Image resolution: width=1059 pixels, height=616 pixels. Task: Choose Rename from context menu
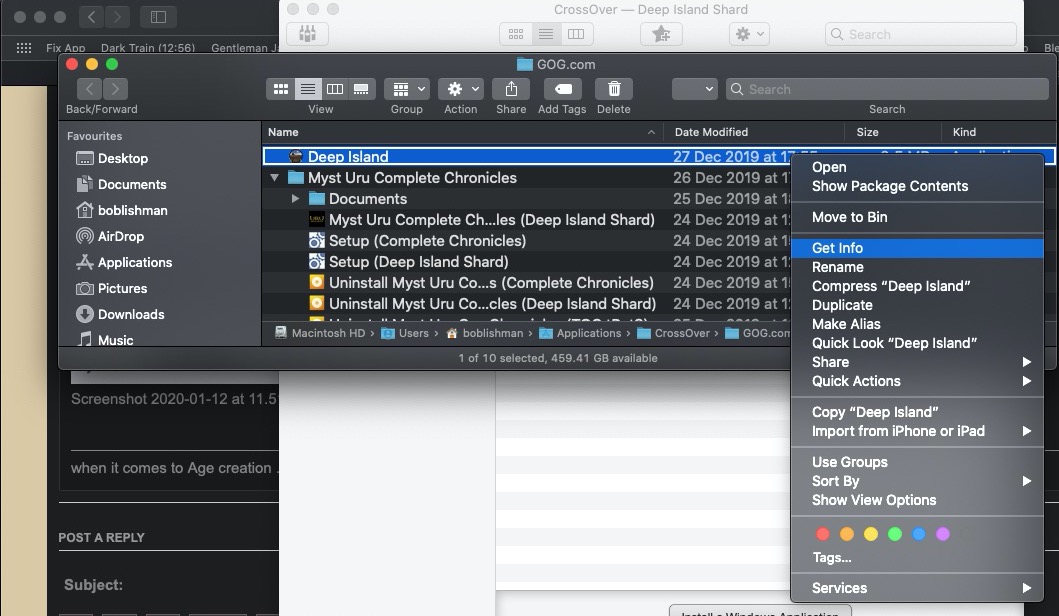[917, 267]
